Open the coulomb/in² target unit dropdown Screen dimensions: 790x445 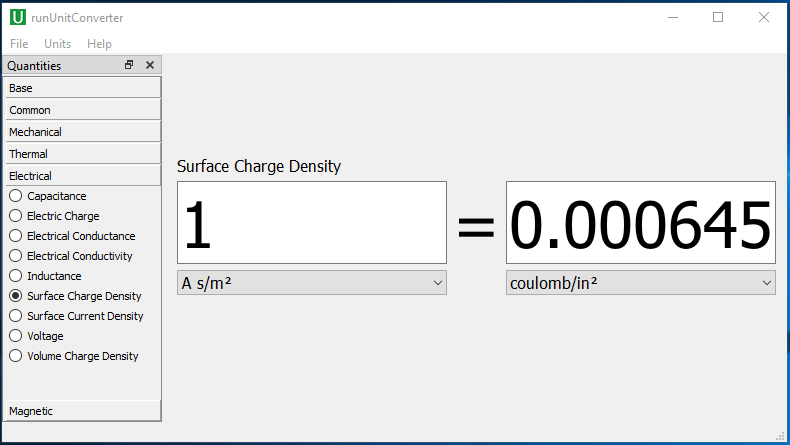coord(640,283)
